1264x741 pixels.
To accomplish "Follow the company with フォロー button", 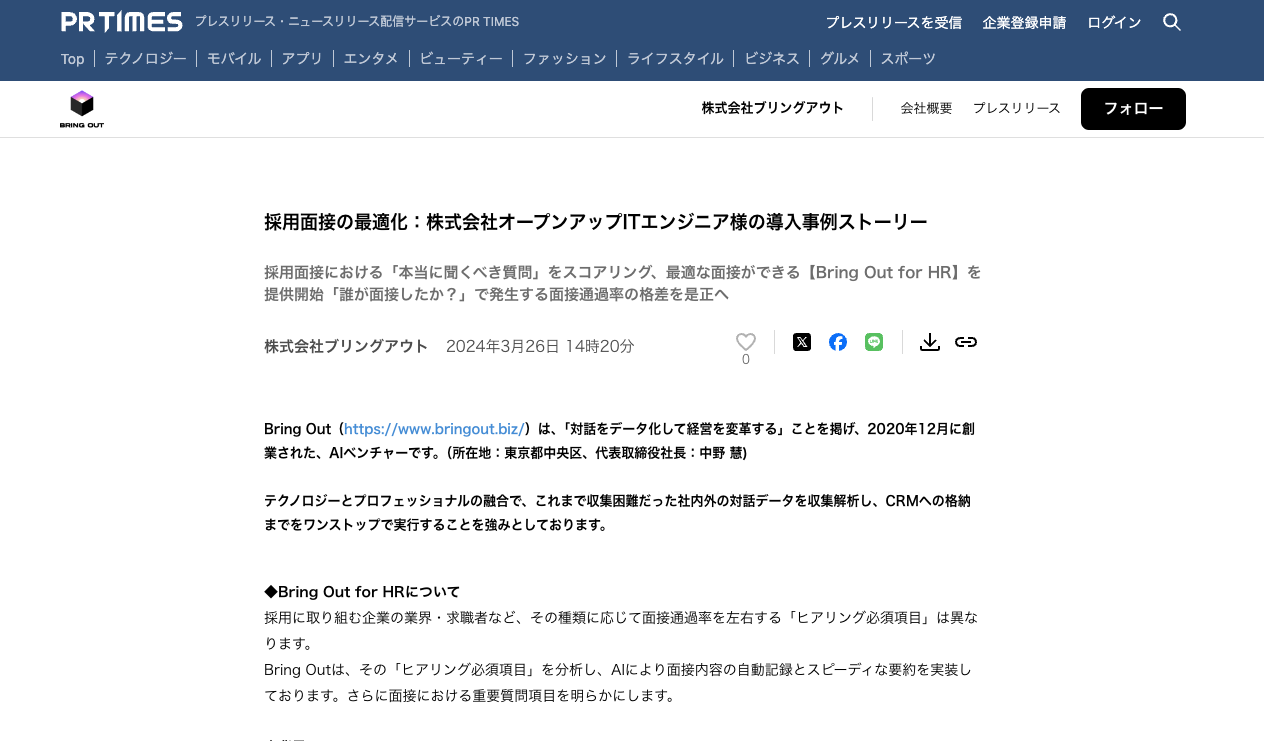I will [1133, 109].
